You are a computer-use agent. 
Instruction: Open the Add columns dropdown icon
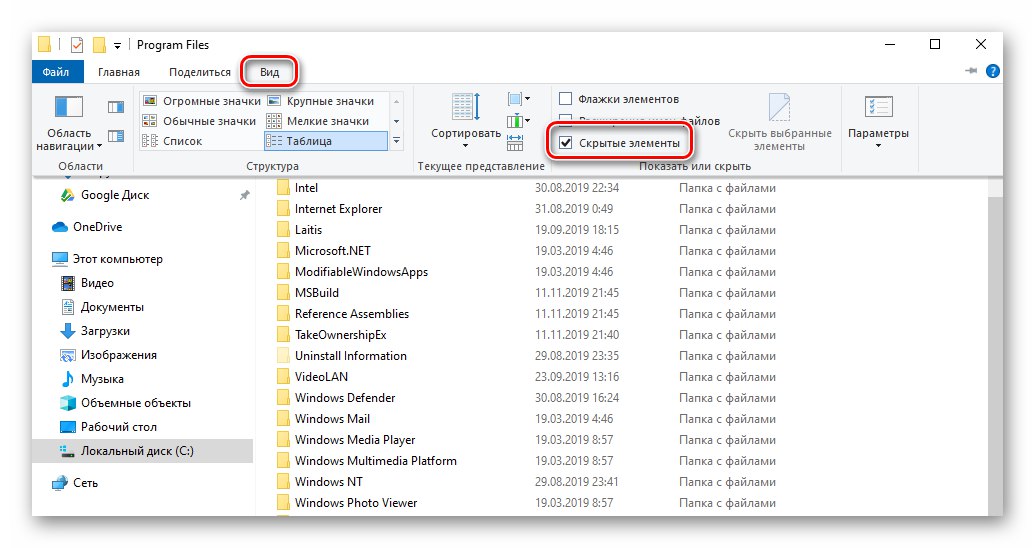(x=518, y=121)
